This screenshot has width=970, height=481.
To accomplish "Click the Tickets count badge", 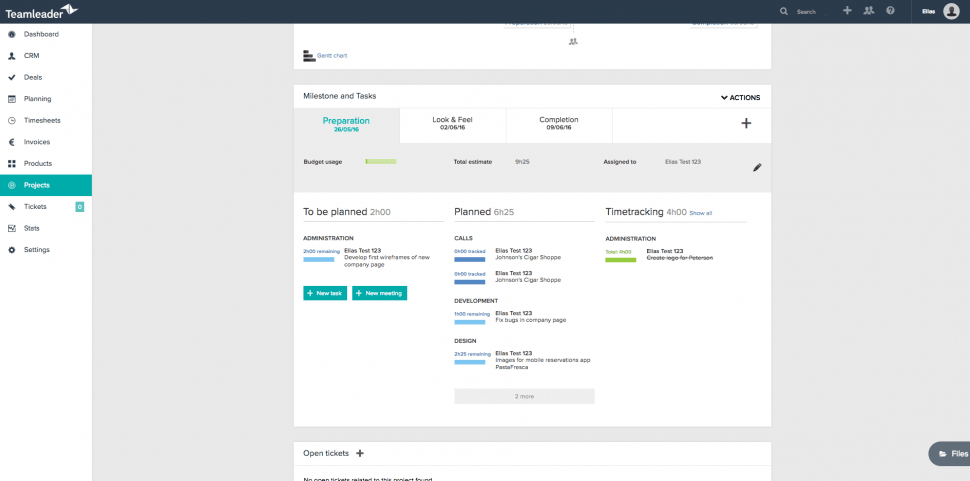I will pyautogui.click(x=80, y=207).
